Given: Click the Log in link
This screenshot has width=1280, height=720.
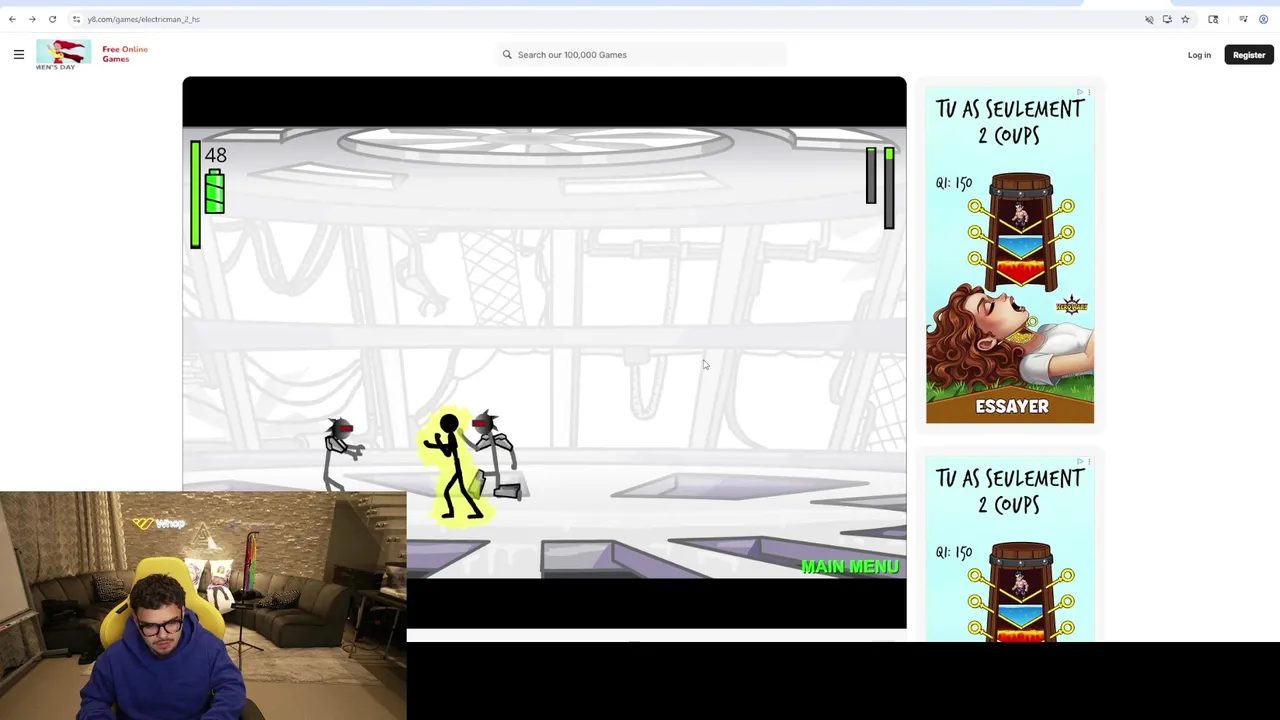Looking at the screenshot, I should [1199, 55].
